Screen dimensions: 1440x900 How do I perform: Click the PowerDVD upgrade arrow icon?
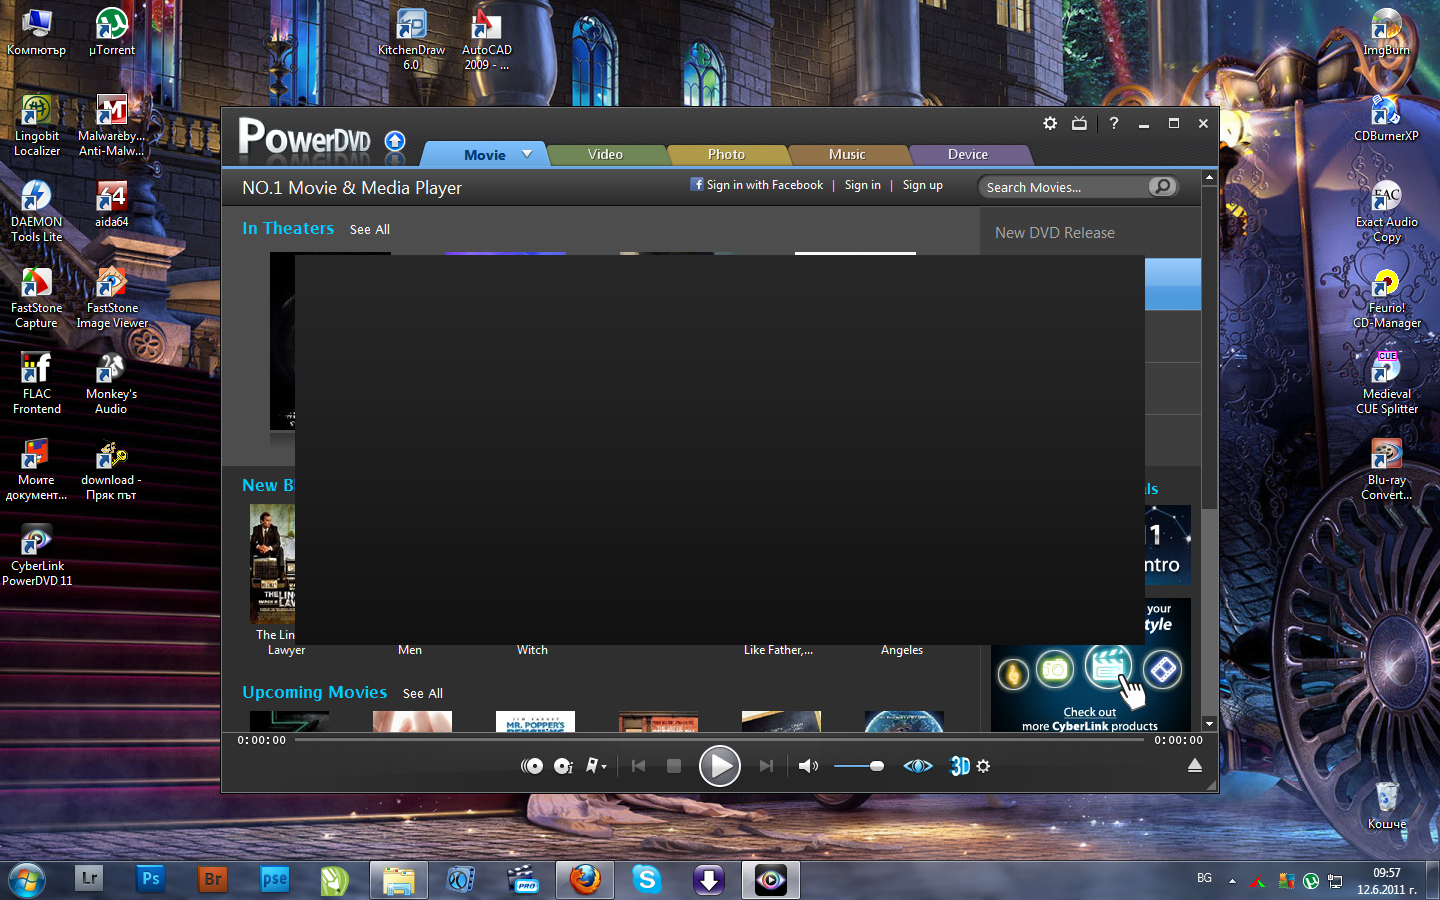[x=395, y=141]
